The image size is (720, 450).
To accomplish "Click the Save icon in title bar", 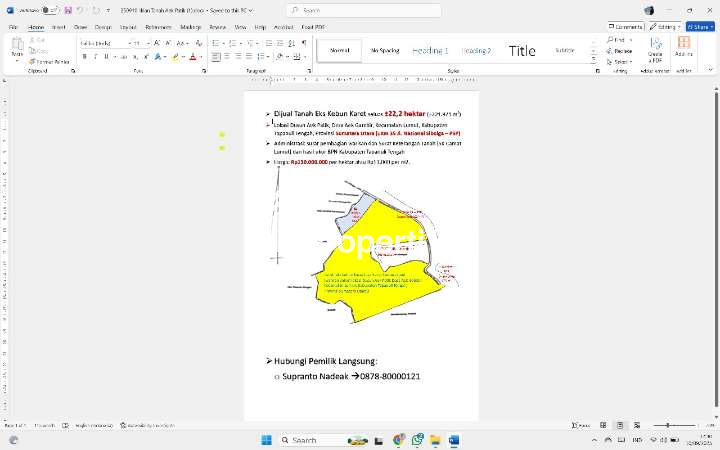I will pos(68,10).
